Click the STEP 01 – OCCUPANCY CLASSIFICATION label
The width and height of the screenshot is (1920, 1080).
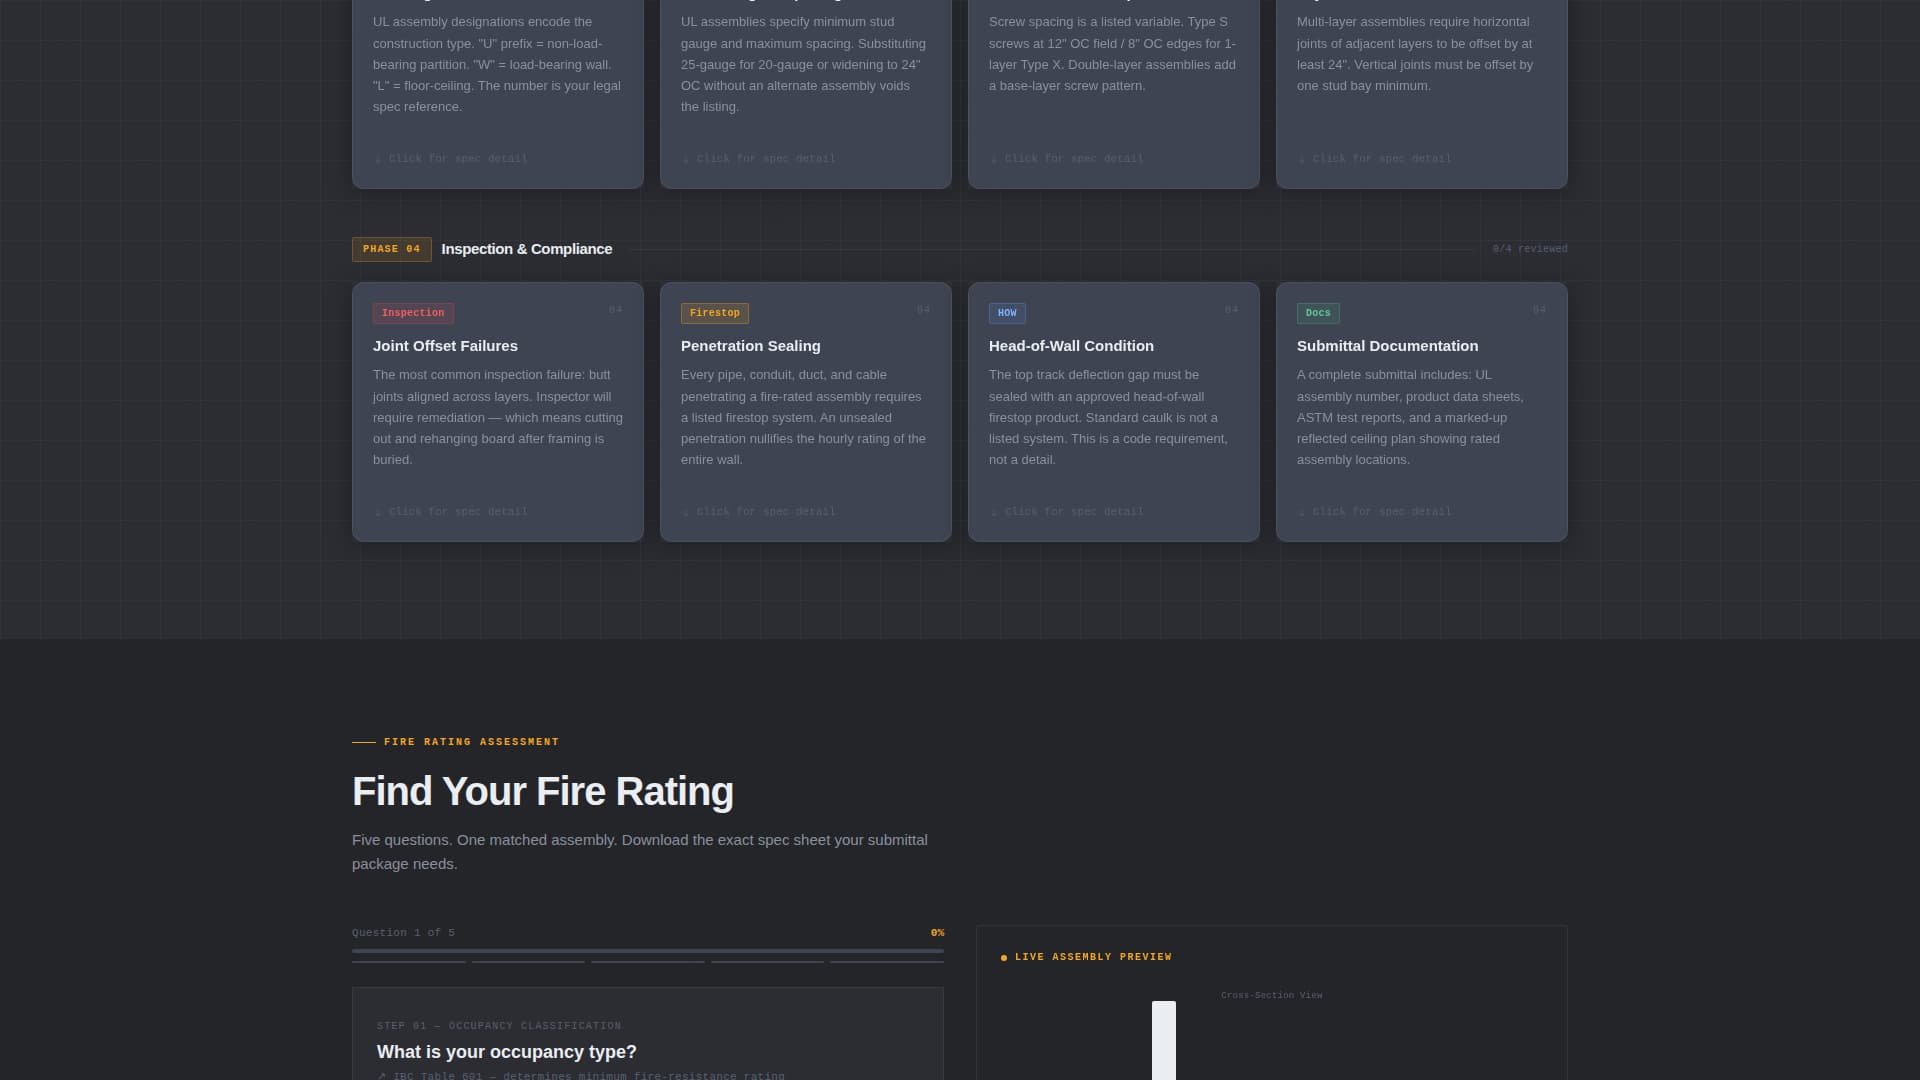[x=499, y=1026]
